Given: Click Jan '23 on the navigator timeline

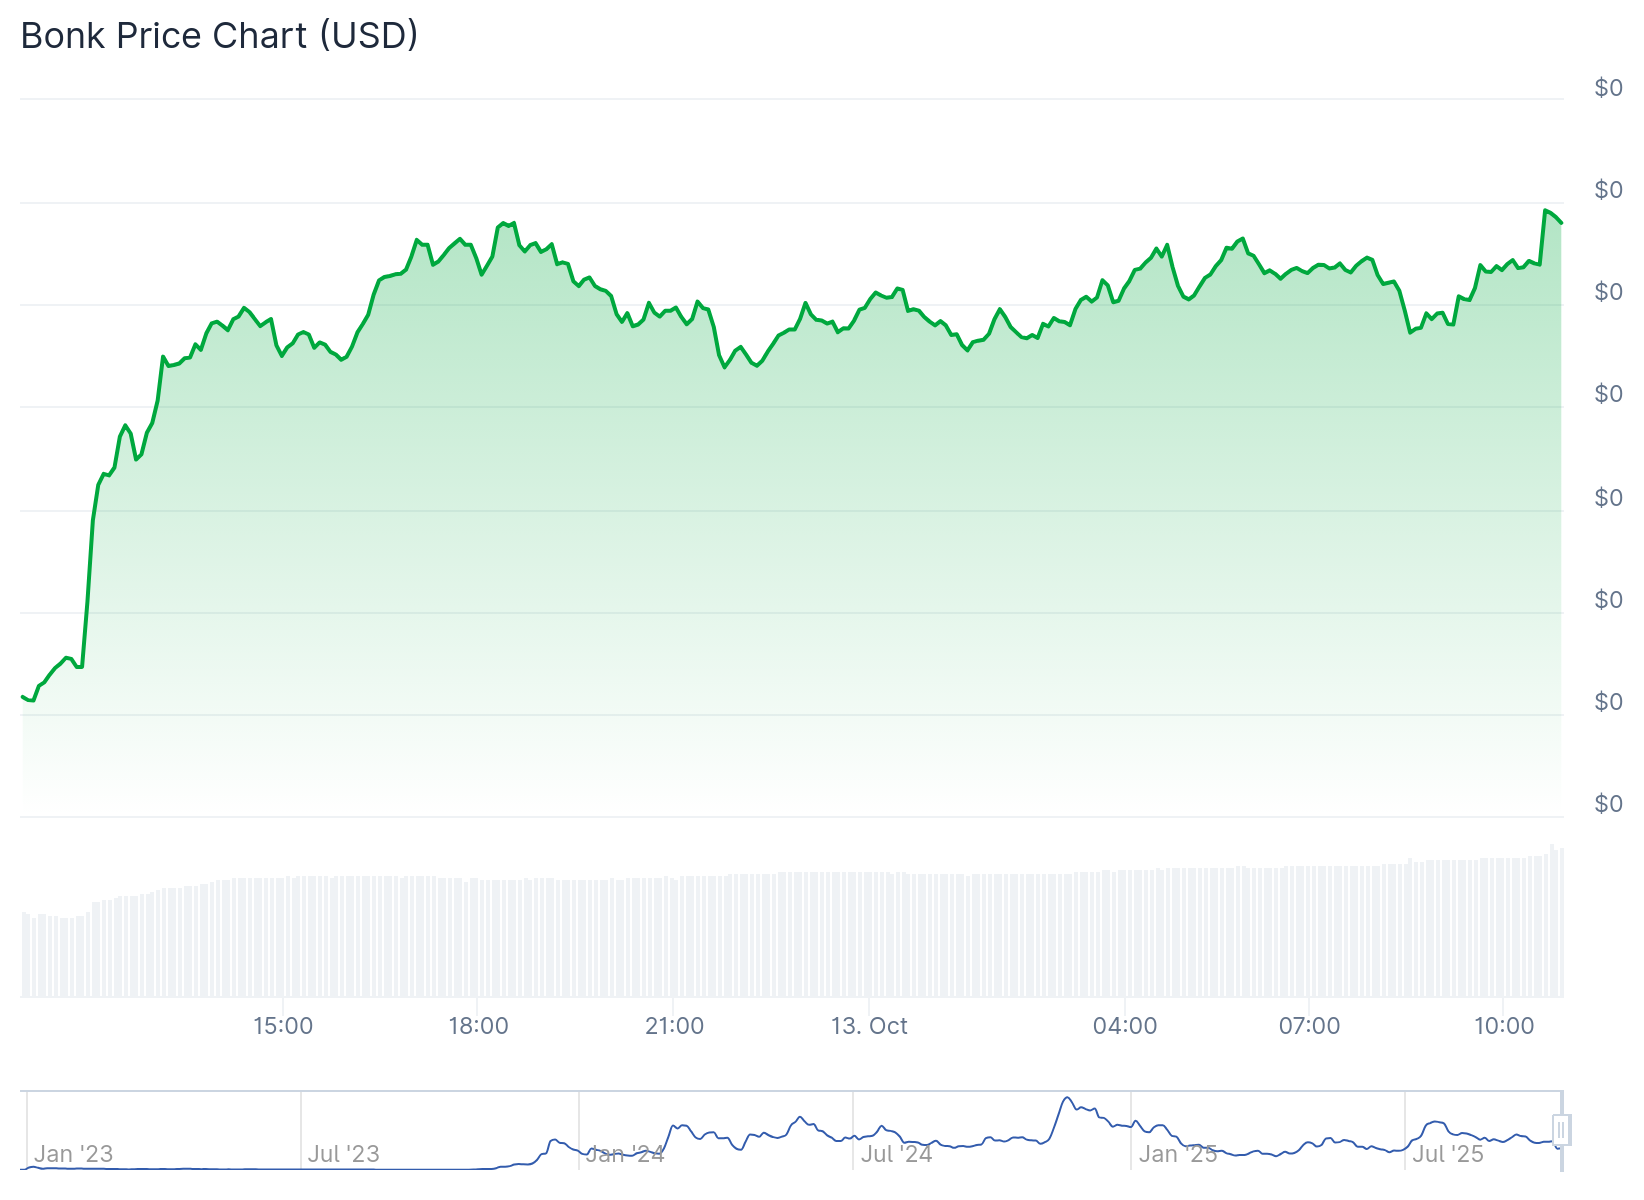Looking at the screenshot, I should (73, 1154).
